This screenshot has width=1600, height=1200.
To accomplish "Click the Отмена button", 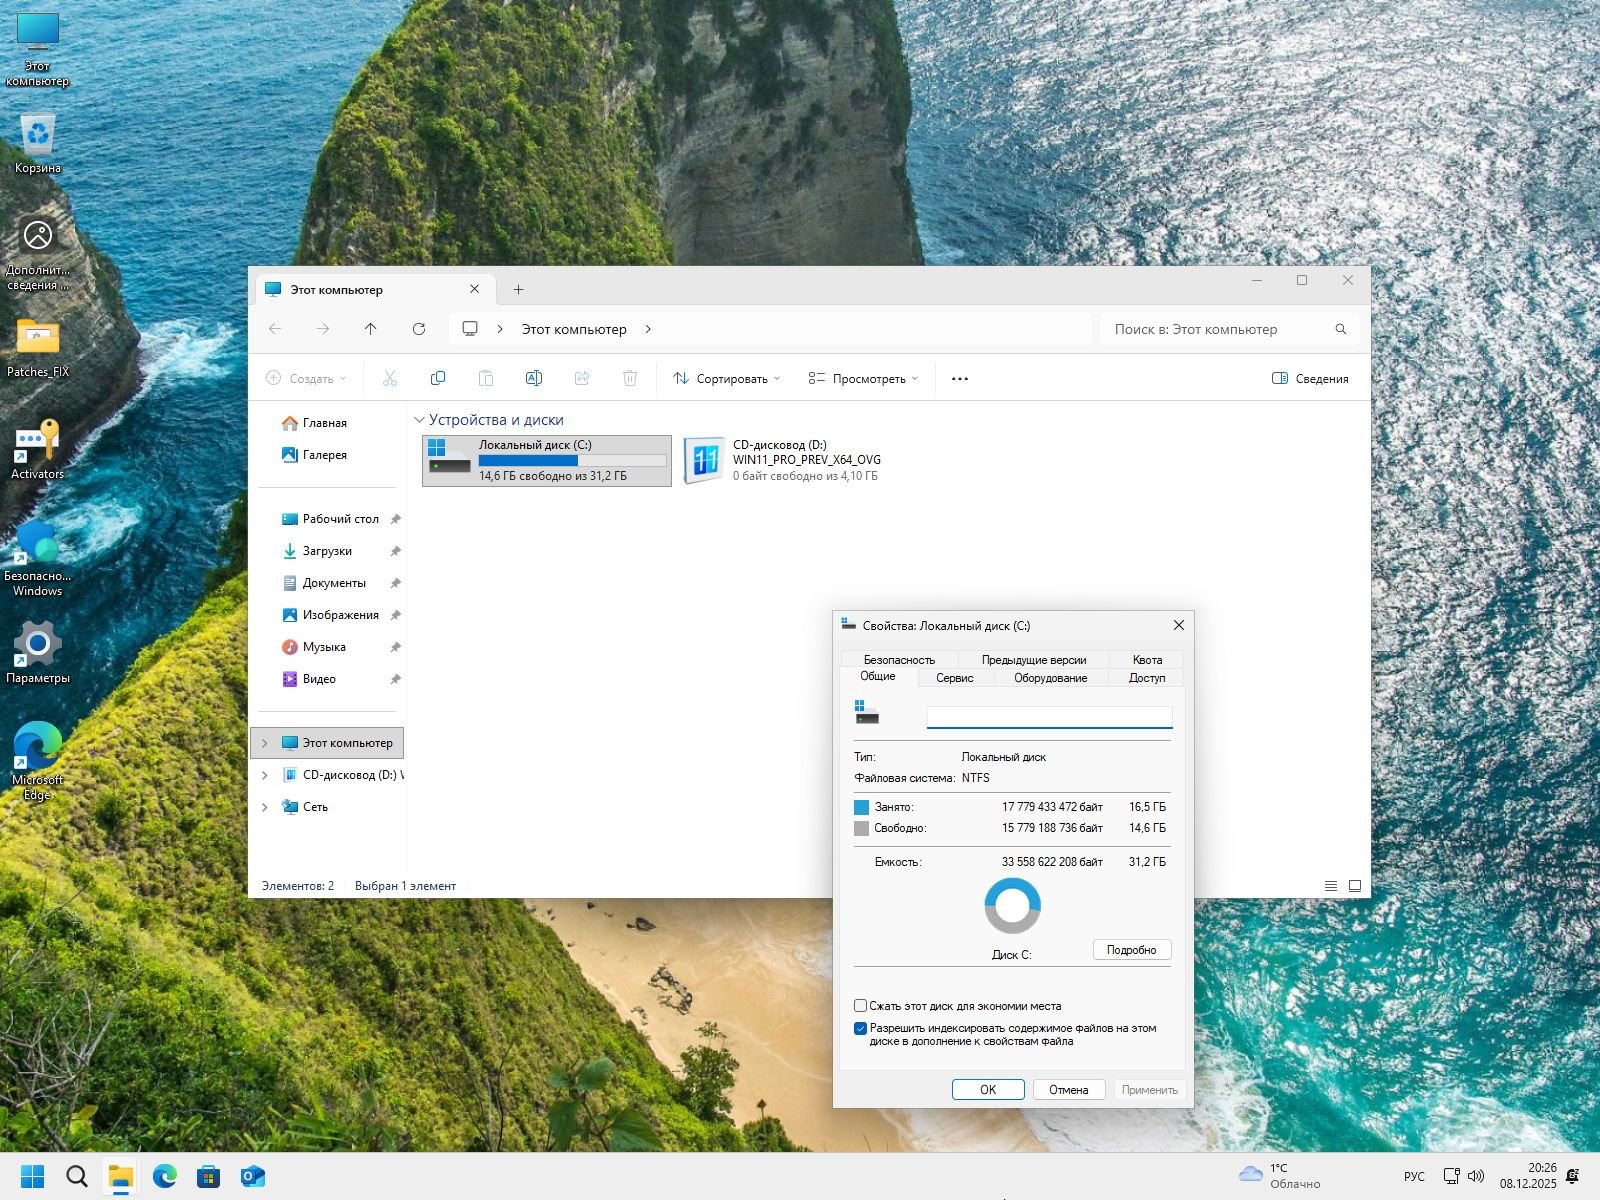I will coord(1068,1090).
